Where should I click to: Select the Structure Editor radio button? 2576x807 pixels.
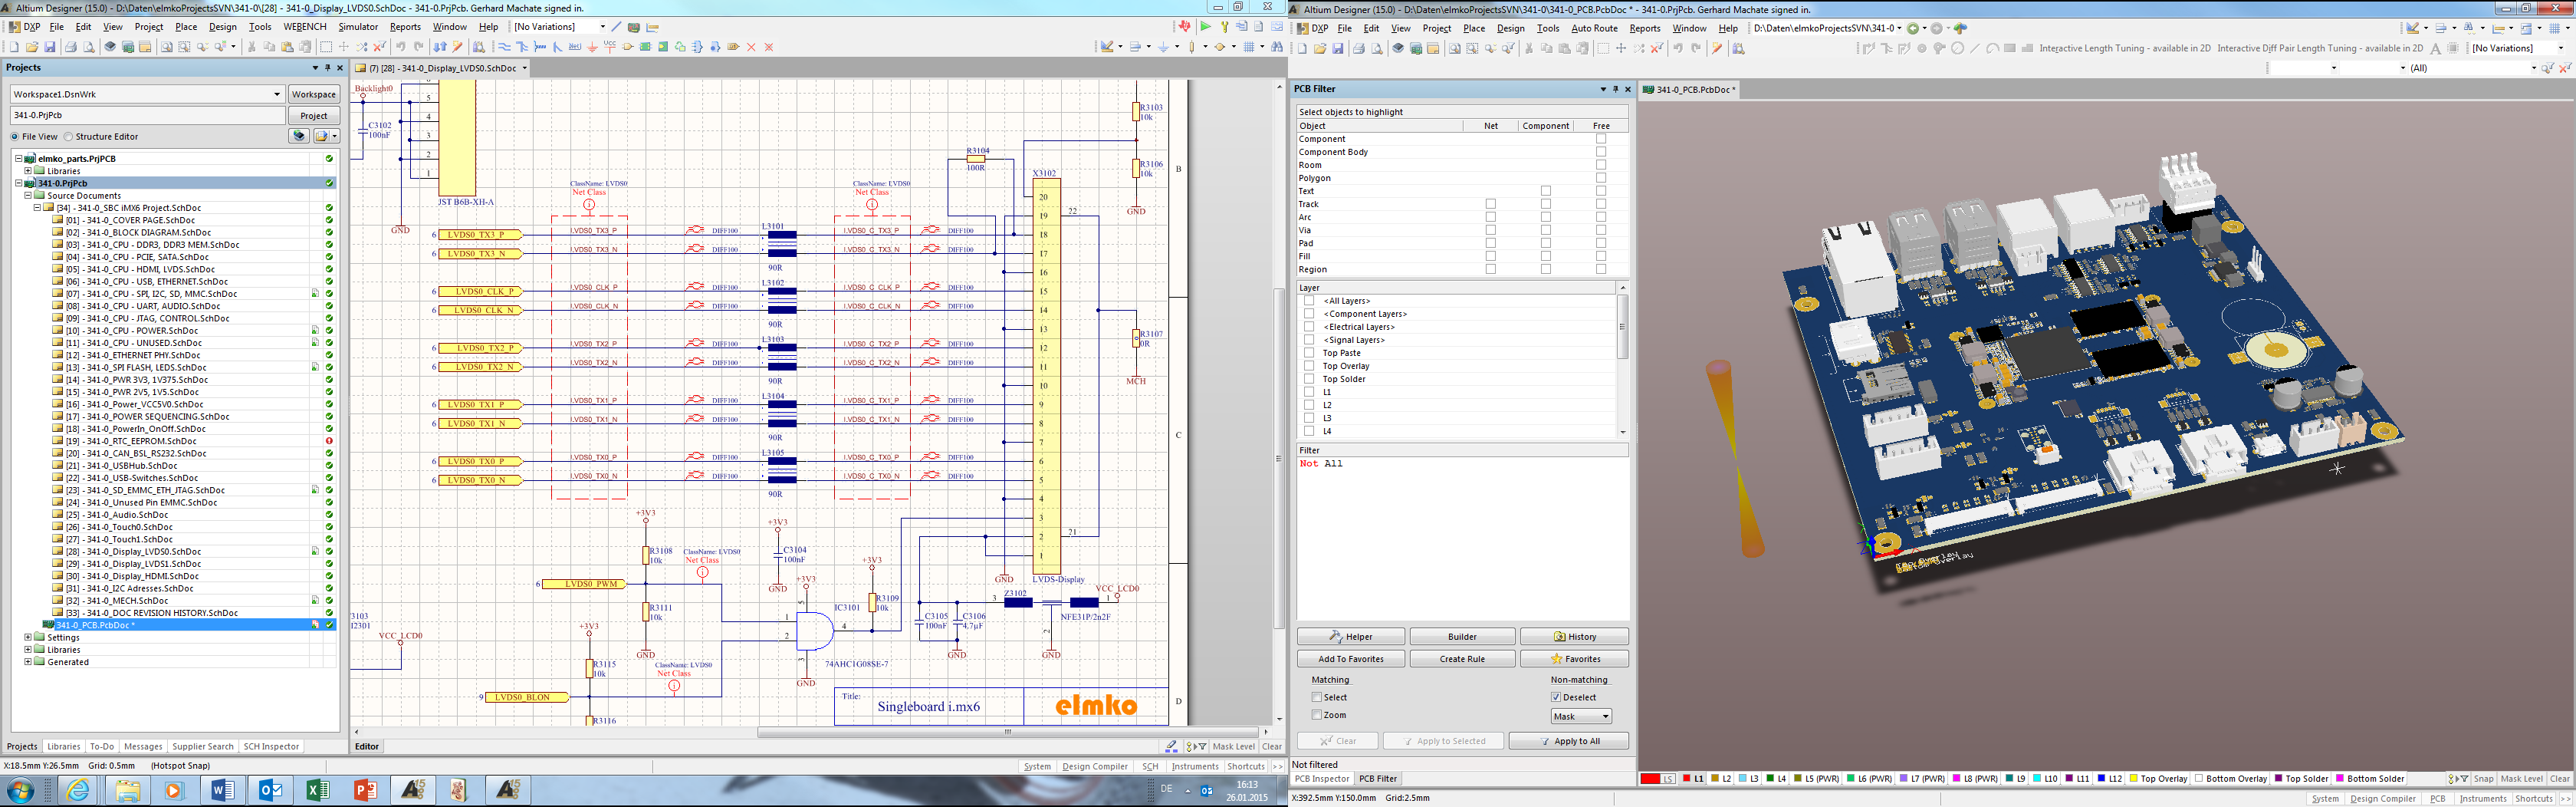pos(69,137)
